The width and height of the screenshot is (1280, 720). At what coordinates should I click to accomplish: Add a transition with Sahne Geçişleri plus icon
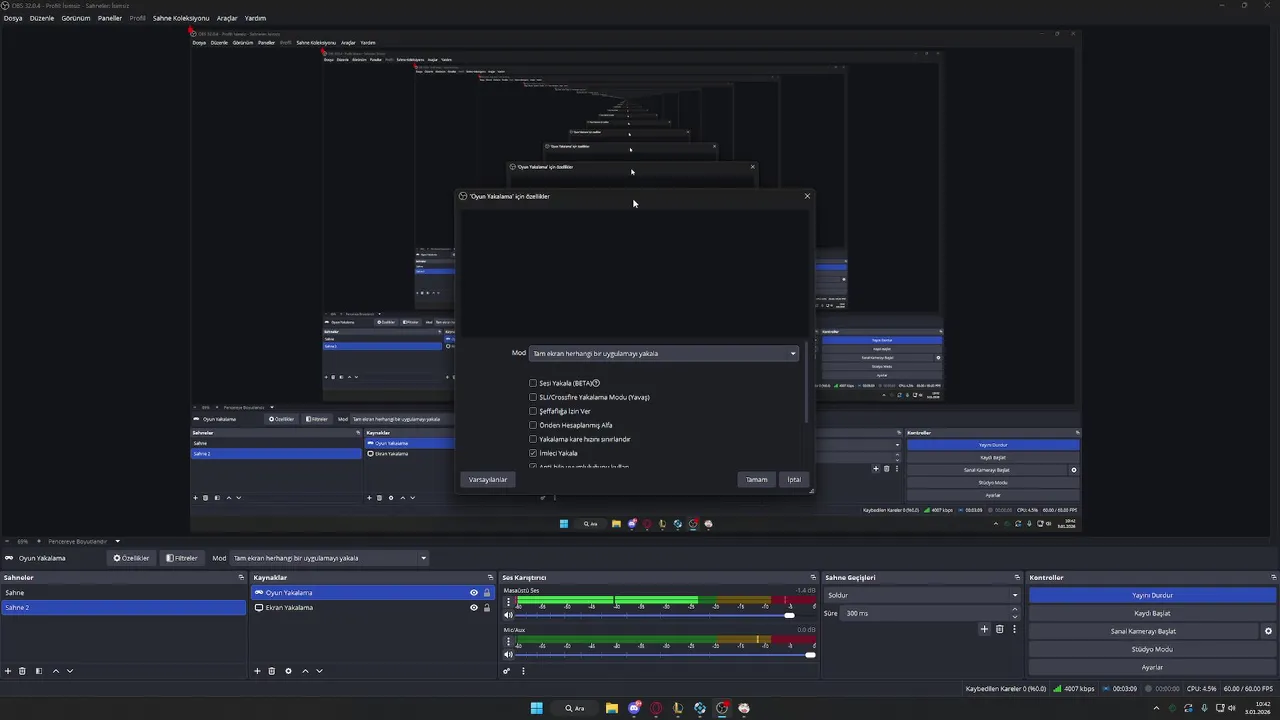pos(984,629)
